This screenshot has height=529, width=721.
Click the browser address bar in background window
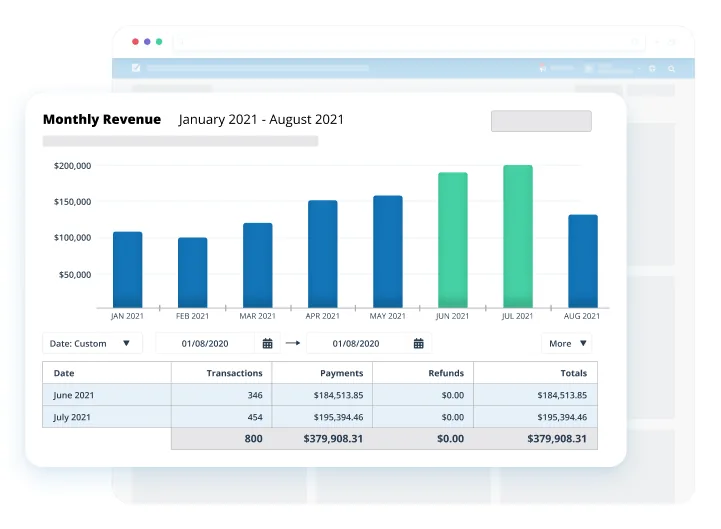click(409, 42)
